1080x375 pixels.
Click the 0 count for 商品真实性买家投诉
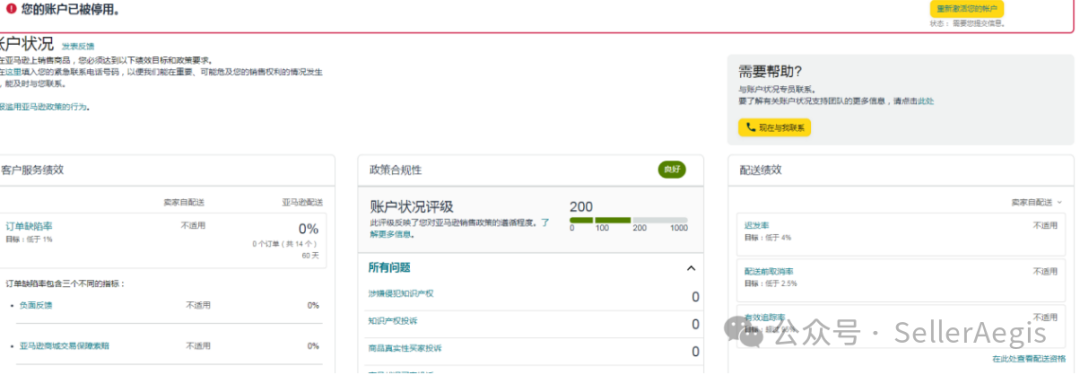[695, 352]
